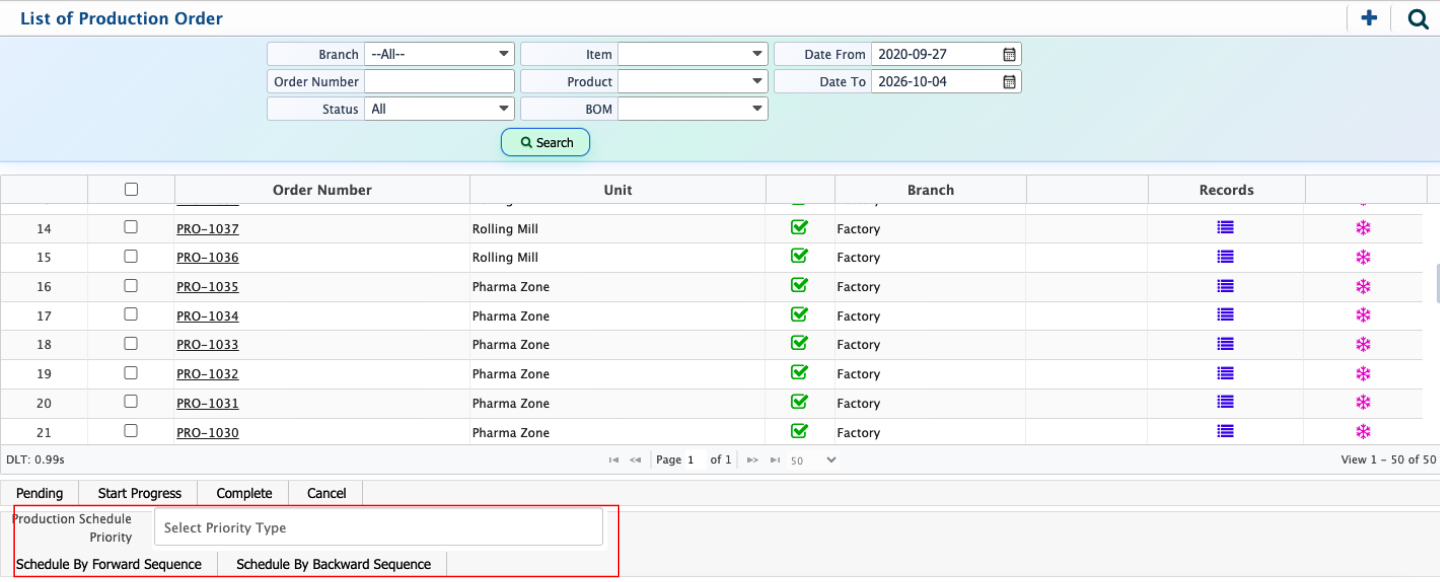Click the pink snowflake icon for PRO-1034

[1362, 315]
